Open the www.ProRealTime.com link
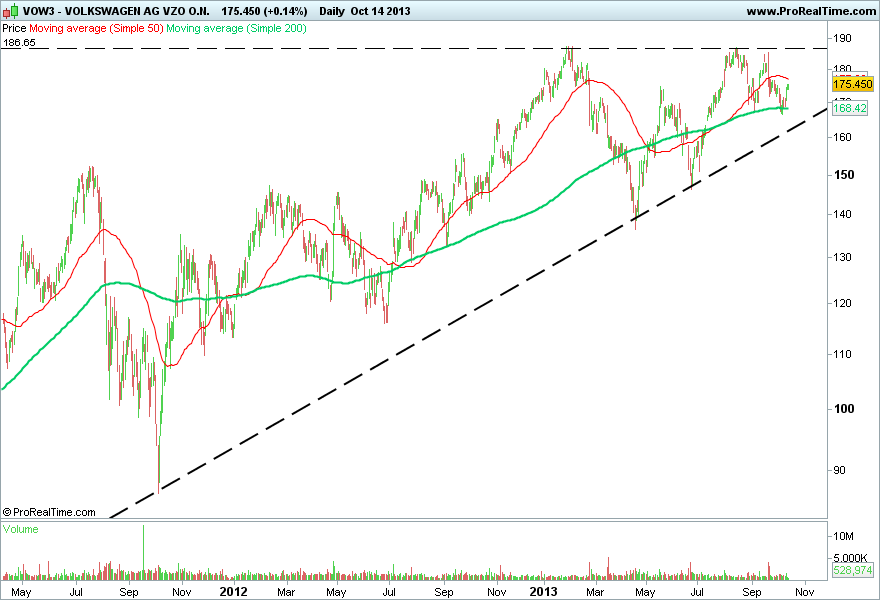This screenshot has width=880, height=600. pos(811,11)
